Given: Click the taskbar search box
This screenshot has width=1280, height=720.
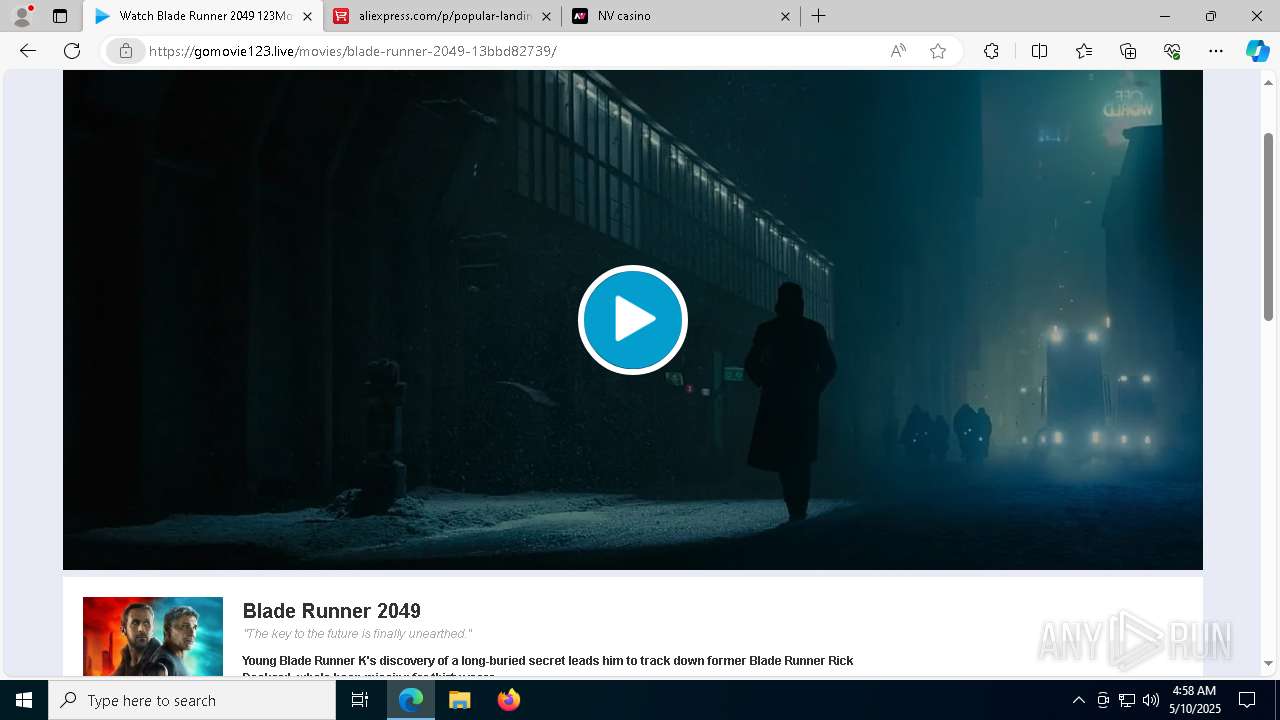Looking at the screenshot, I should click(x=192, y=700).
